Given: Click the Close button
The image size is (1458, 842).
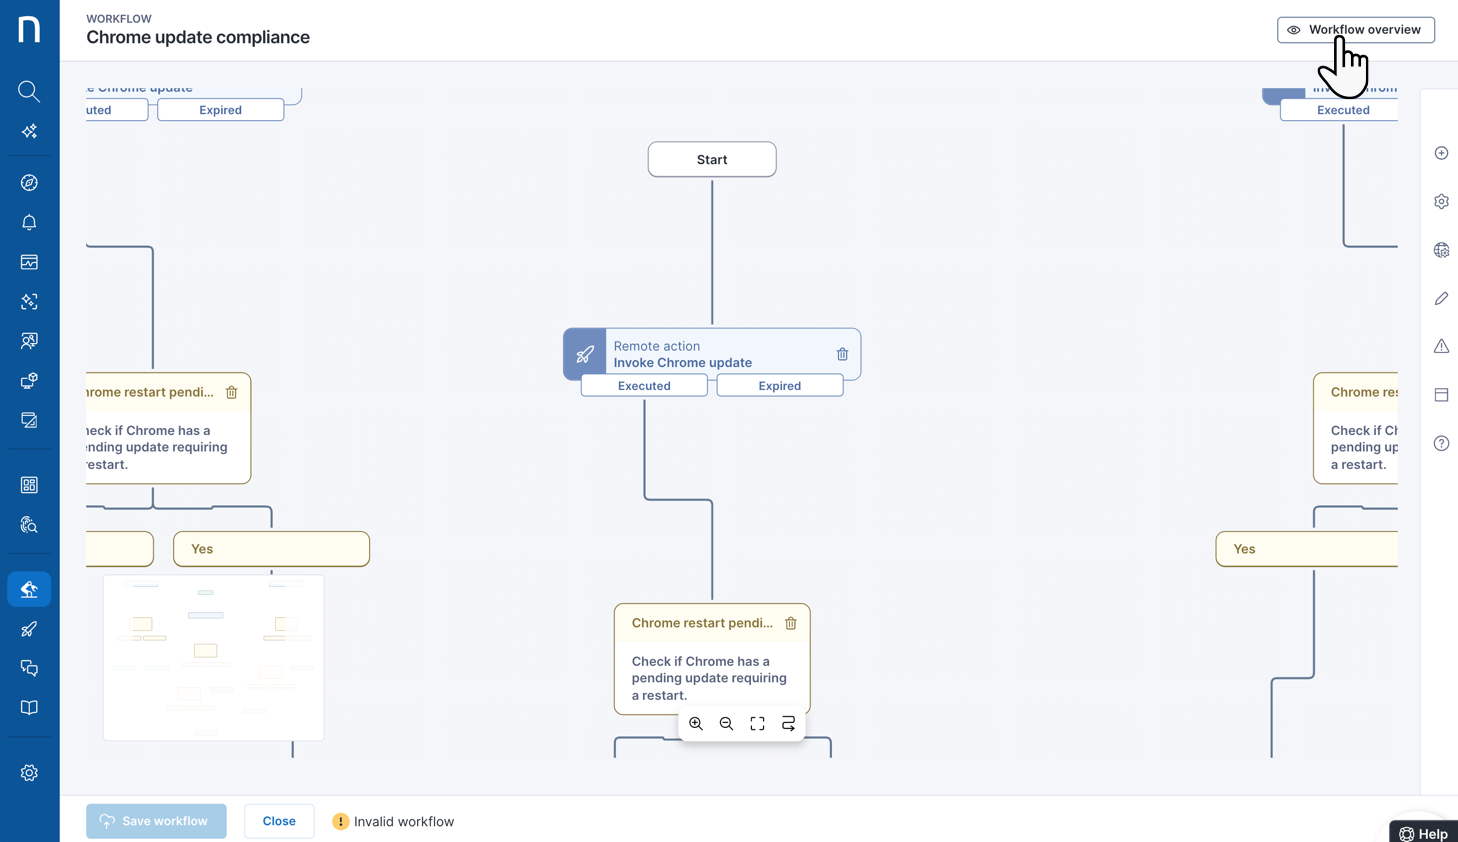Looking at the screenshot, I should coord(279,821).
